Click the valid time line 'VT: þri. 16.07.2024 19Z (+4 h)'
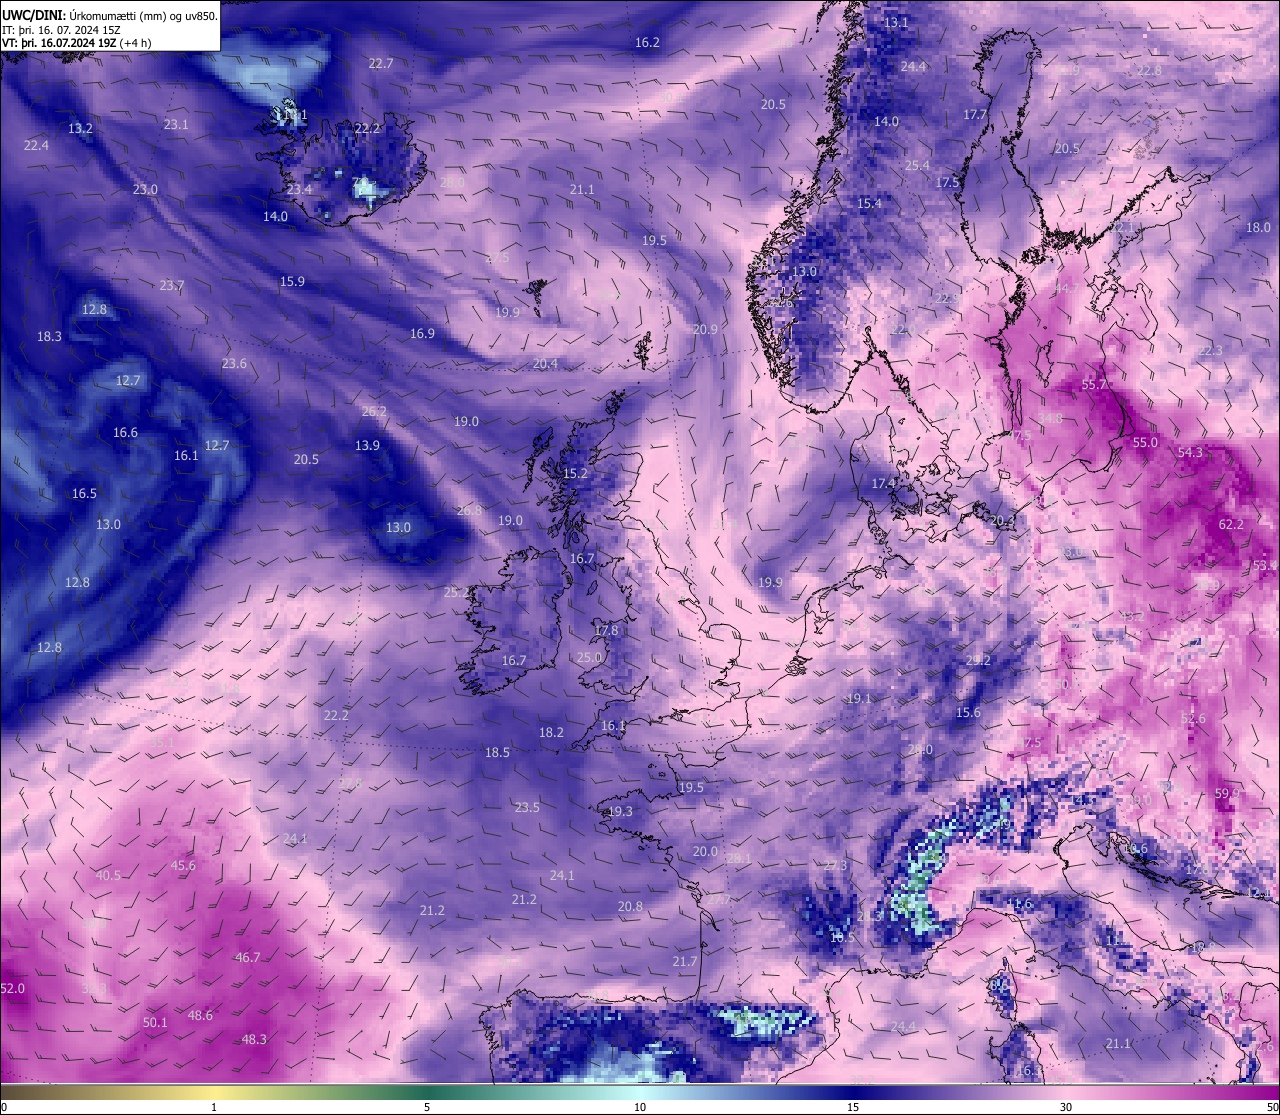Screen dimensions: 1280x1115 (76, 43)
